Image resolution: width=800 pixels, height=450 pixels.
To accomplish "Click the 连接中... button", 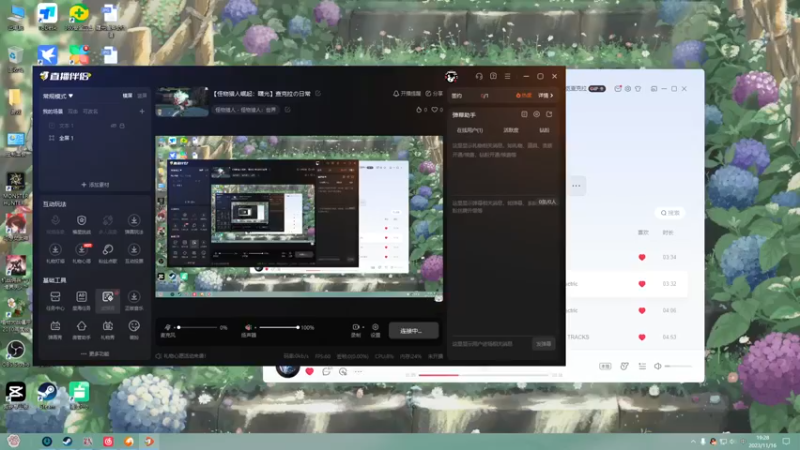I will pyautogui.click(x=413, y=331).
